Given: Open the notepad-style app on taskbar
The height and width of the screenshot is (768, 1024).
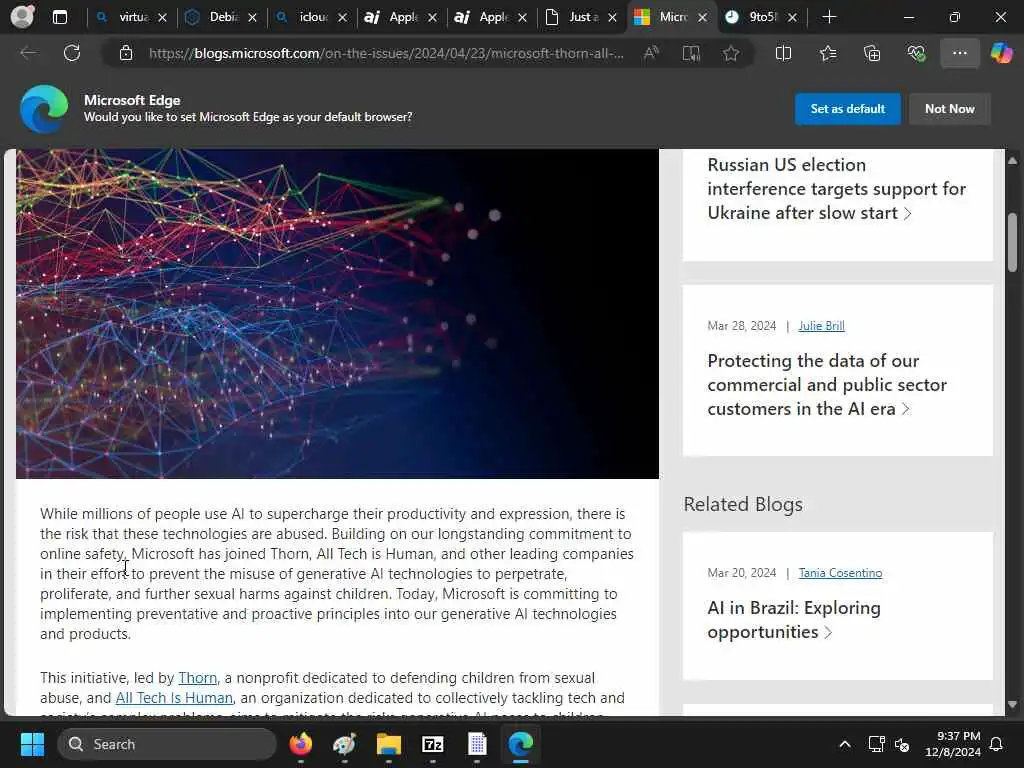Looking at the screenshot, I should click(477, 744).
